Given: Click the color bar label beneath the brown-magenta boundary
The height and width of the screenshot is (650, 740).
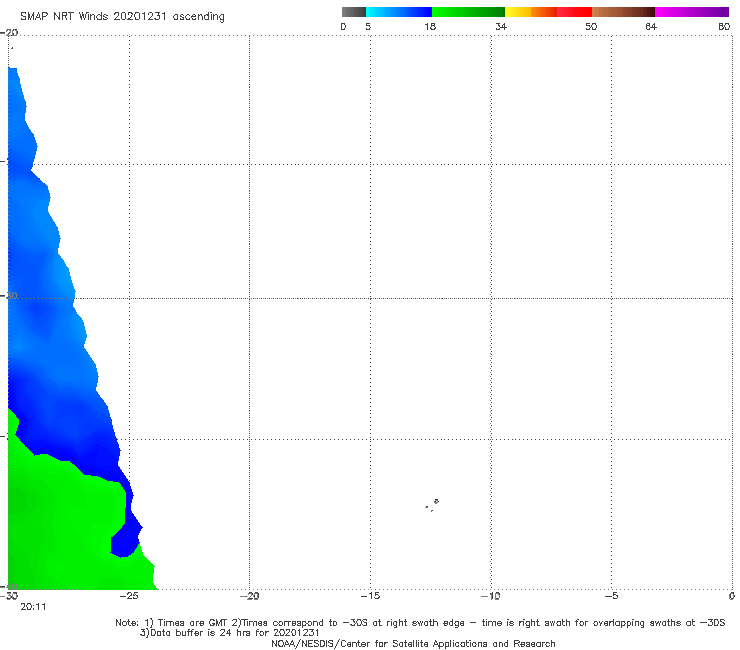Looking at the screenshot, I should (651, 26).
